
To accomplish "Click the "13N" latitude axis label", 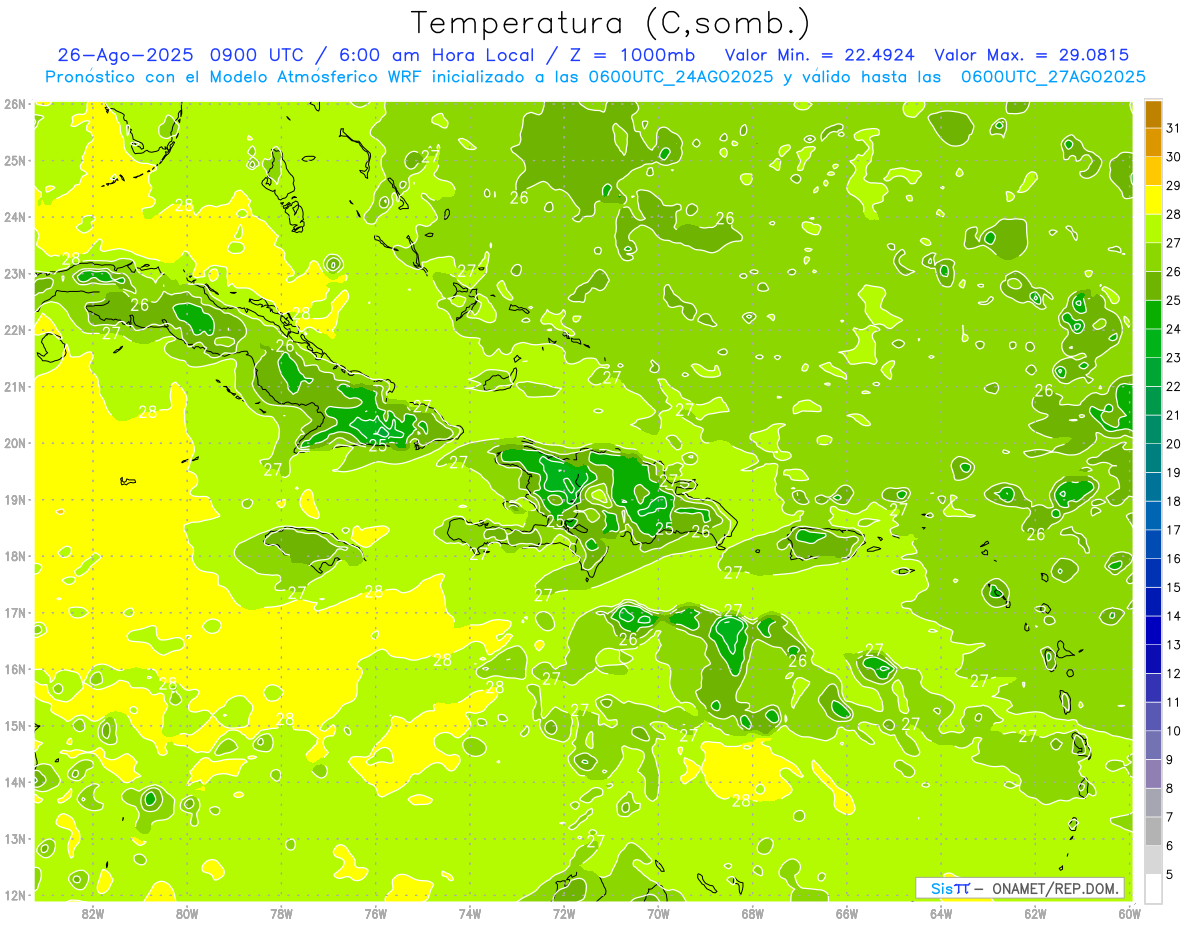I will 14,838.
